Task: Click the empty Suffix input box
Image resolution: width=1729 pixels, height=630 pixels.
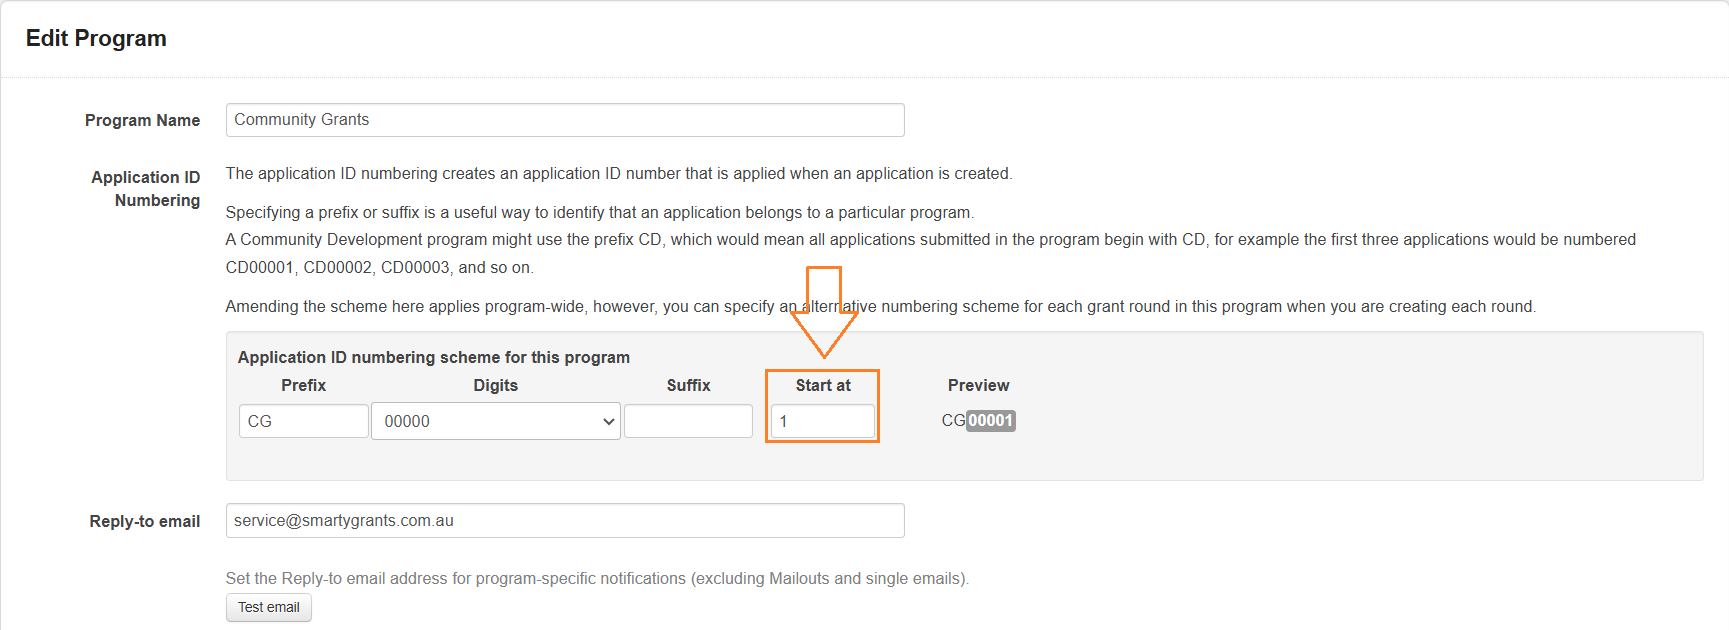Action: 688,421
